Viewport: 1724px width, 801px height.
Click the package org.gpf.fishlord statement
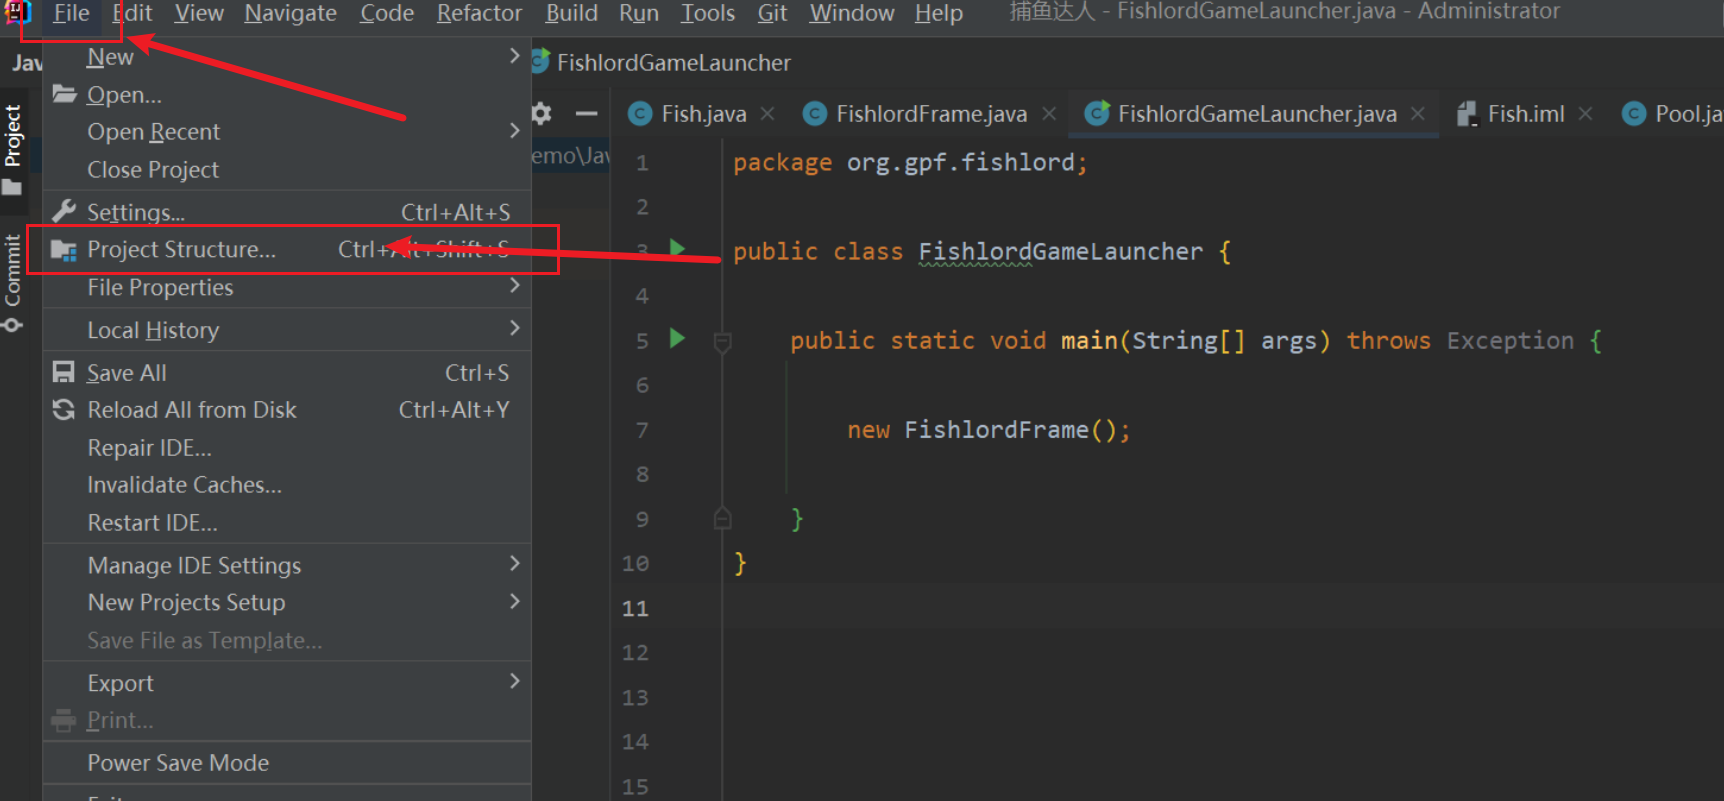click(910, 163)
